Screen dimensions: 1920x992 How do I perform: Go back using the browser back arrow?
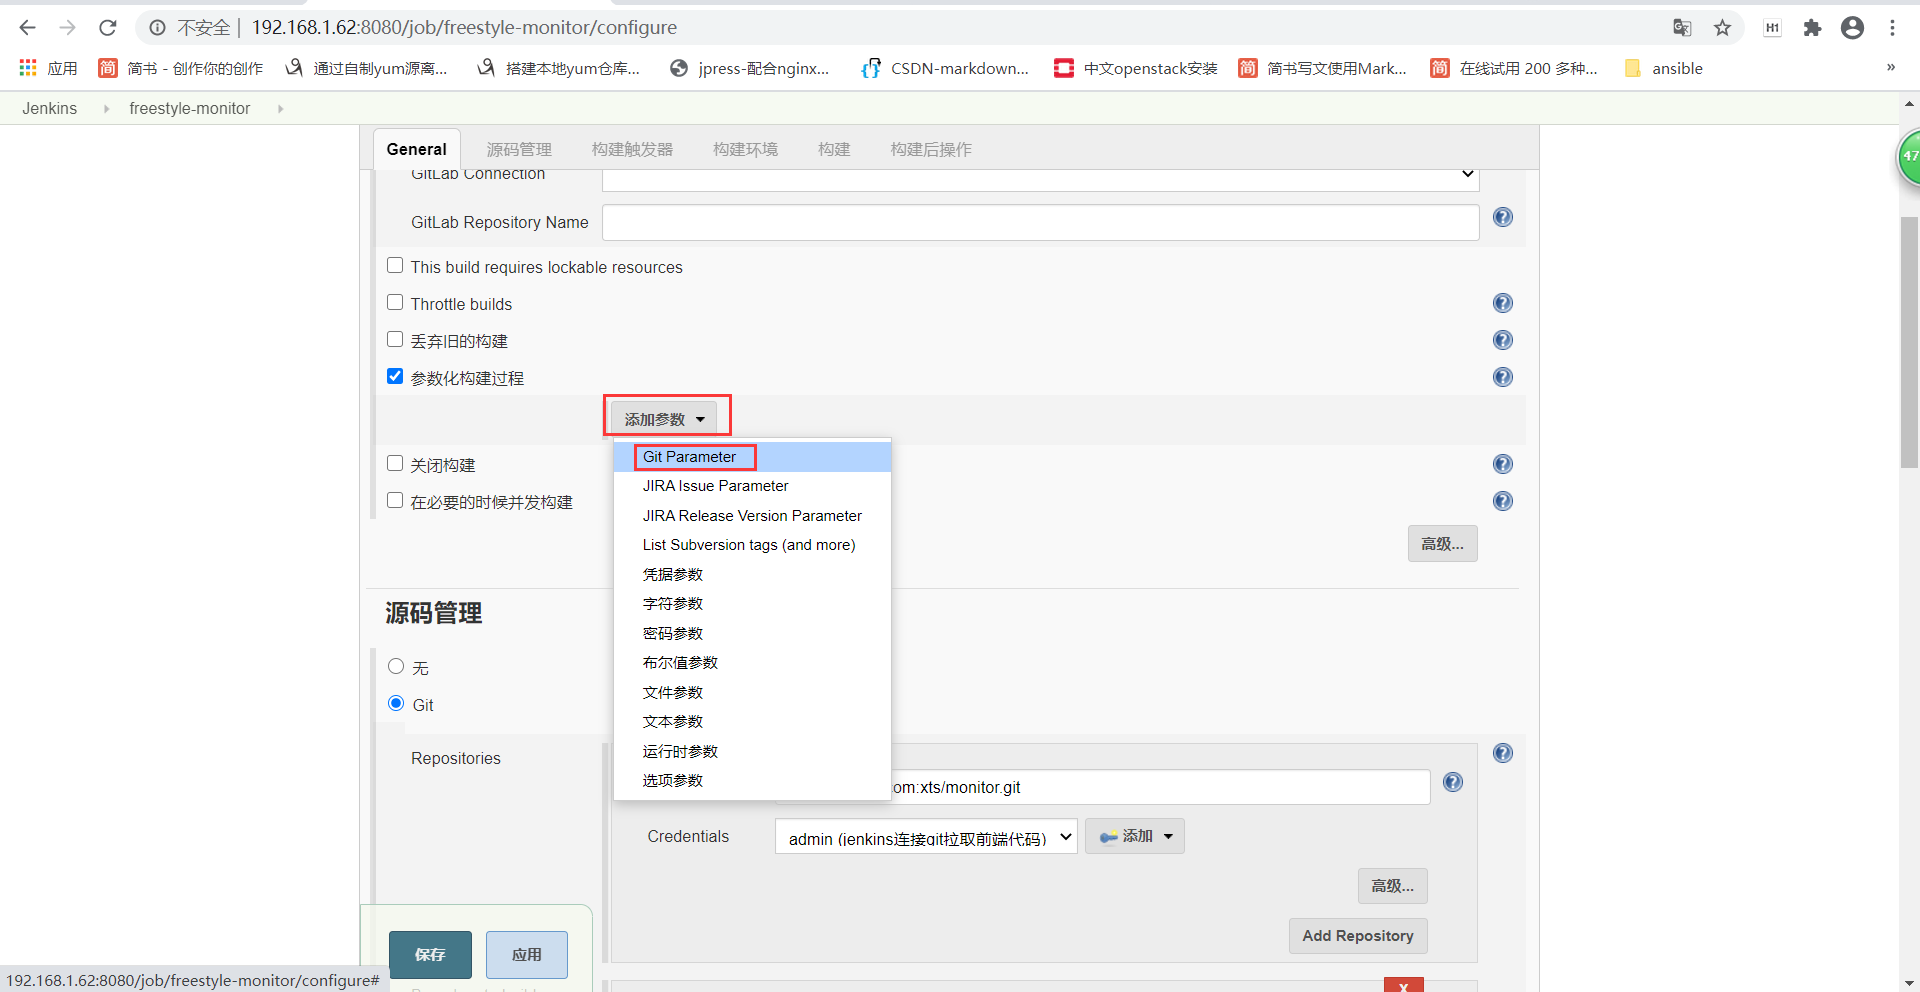pos(28,28)
